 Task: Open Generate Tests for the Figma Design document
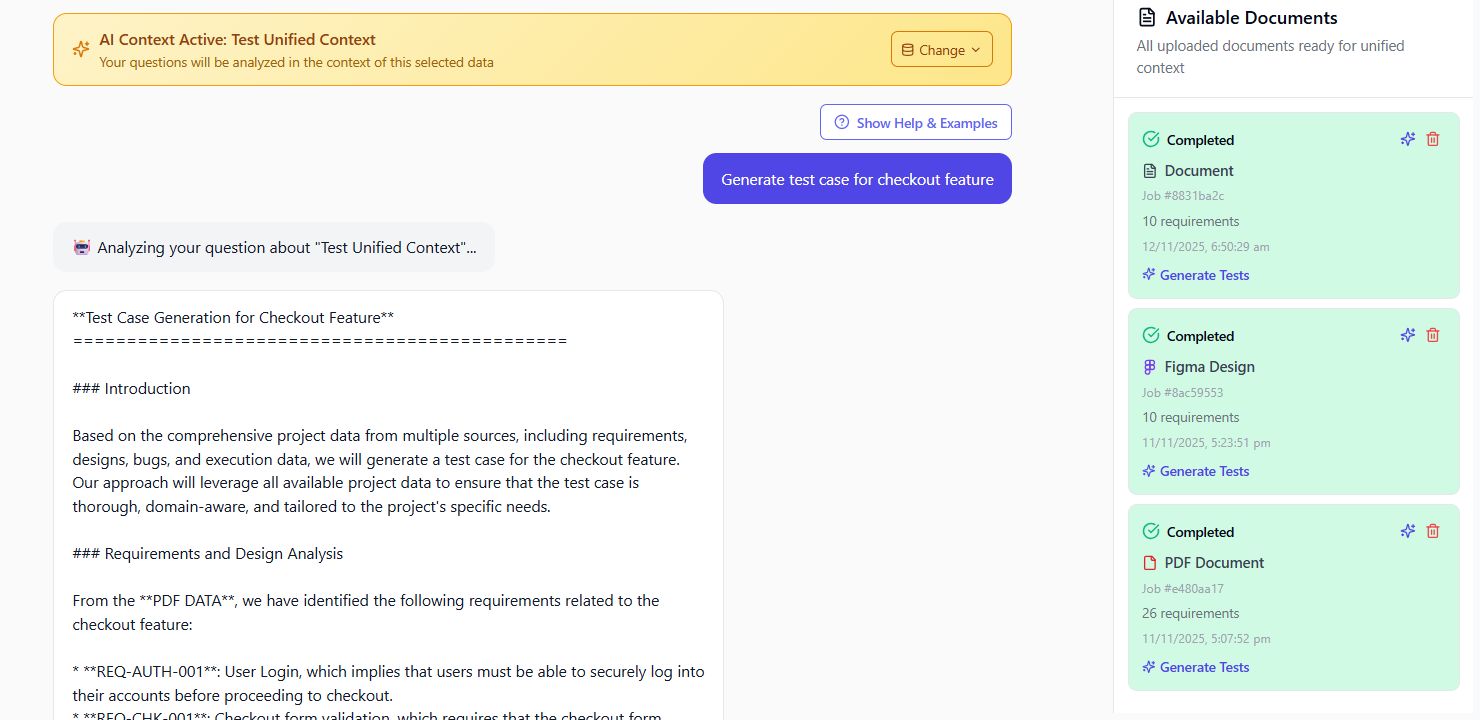[x=1195, y=470]
